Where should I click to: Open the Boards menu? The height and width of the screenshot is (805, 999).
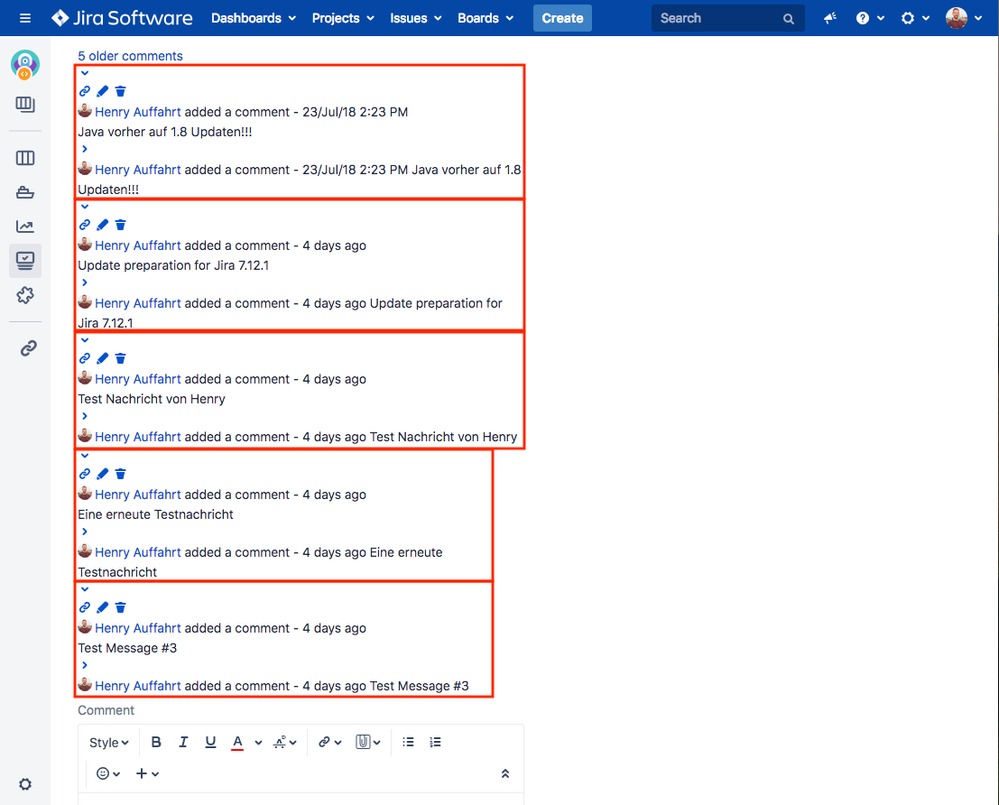coord(479,17)
